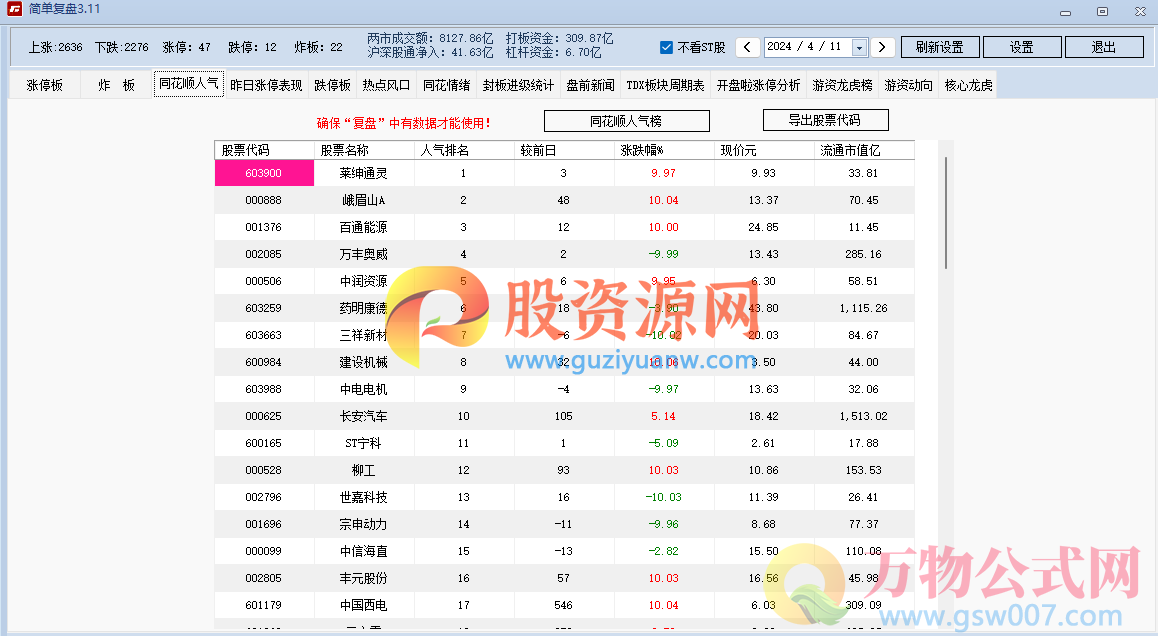This screenshot has width=1158, height=636.
Task: Click change value -9.99 for 万丰奥威
Action: tap(663, 254)
